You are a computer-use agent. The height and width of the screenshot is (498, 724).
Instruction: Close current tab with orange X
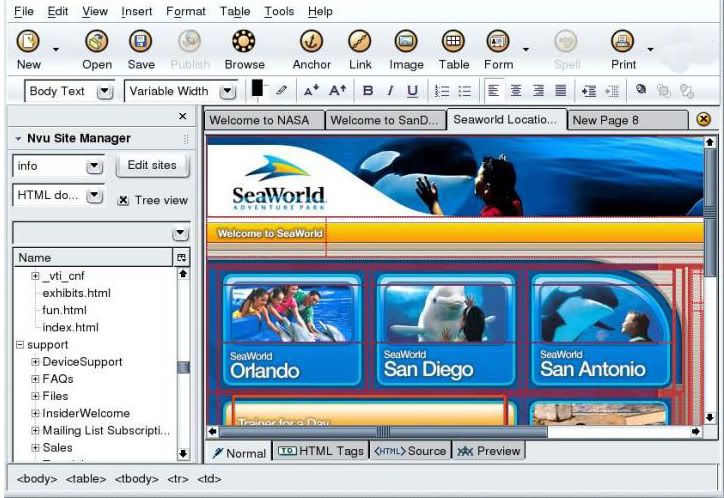[703, 120]
